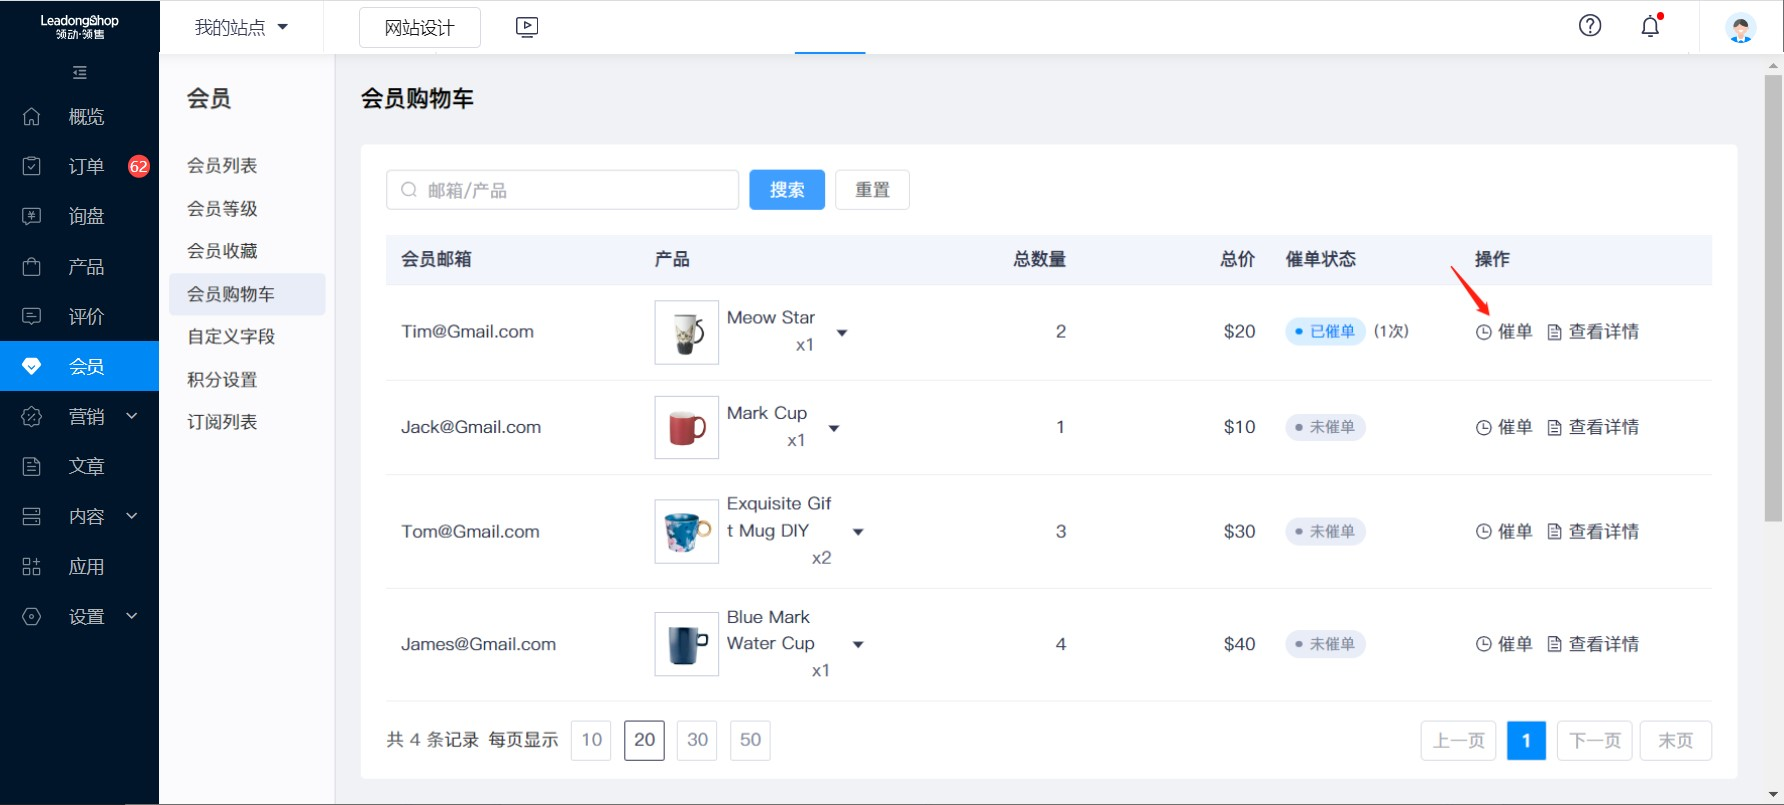View details 查看详情 for Tim@Gmail.com
1784x805 pixels.
point(1593,332)
